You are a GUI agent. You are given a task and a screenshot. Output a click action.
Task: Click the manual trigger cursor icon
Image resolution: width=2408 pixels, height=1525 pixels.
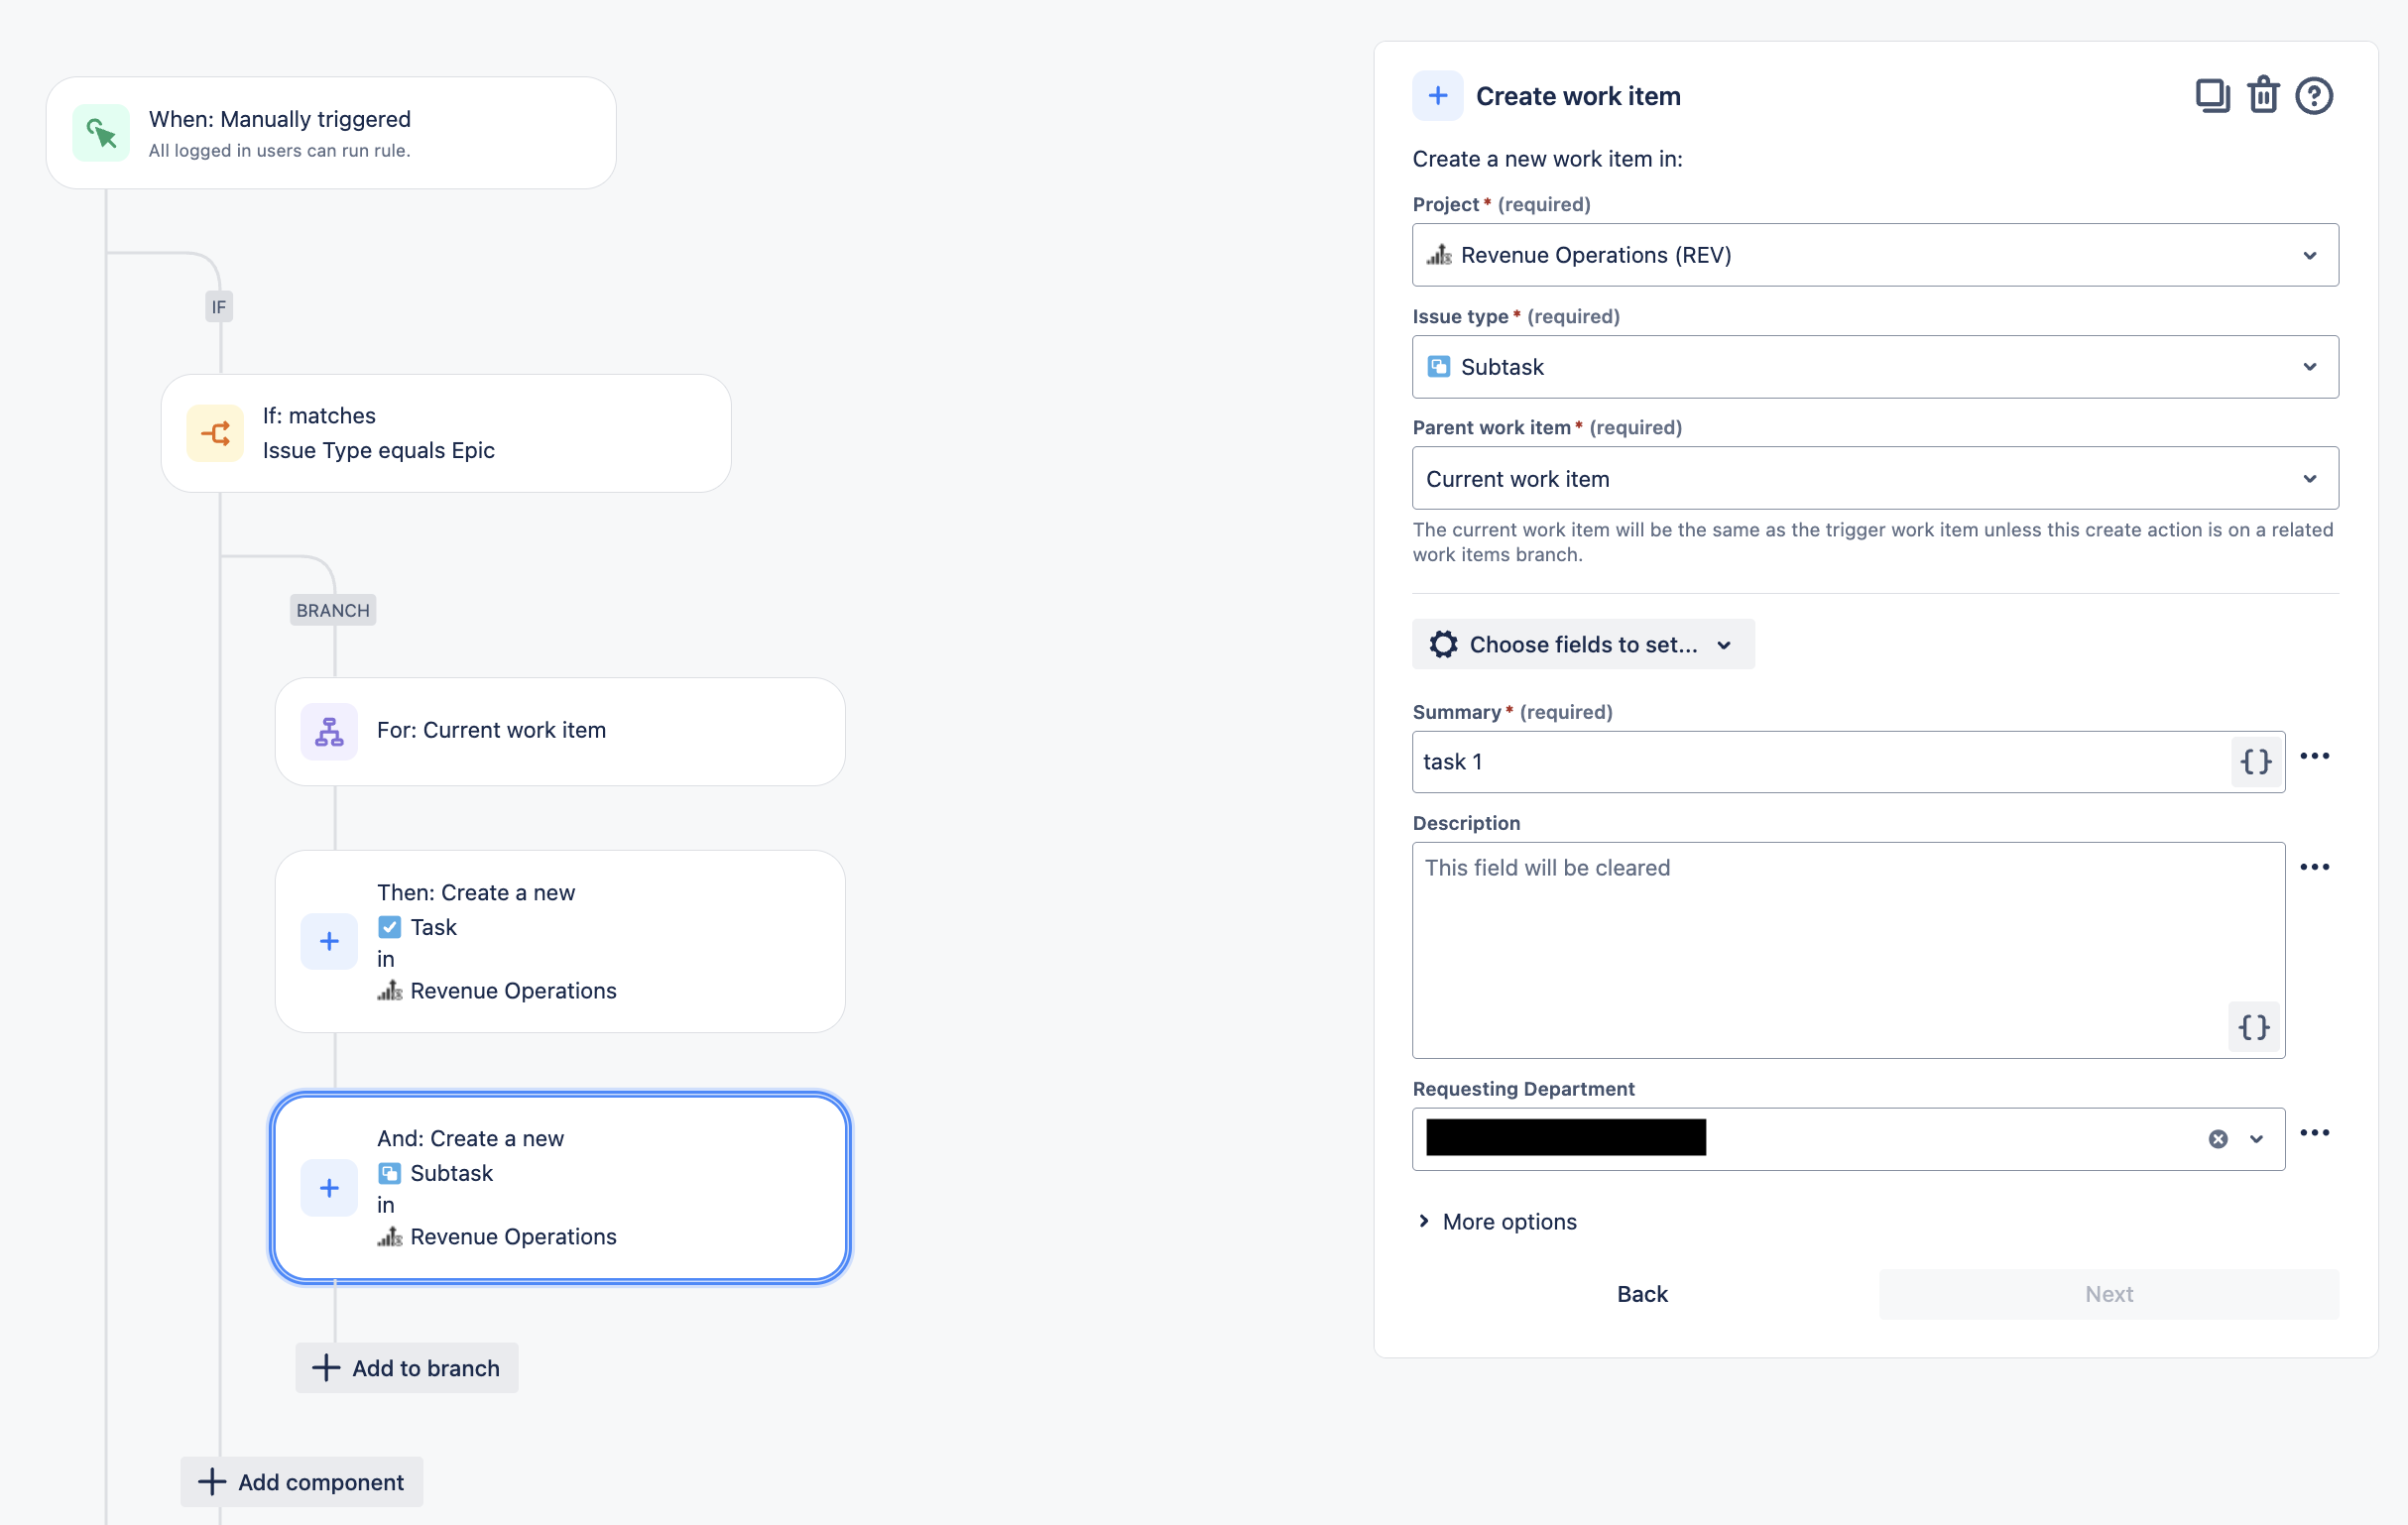(x=101, y=133)
